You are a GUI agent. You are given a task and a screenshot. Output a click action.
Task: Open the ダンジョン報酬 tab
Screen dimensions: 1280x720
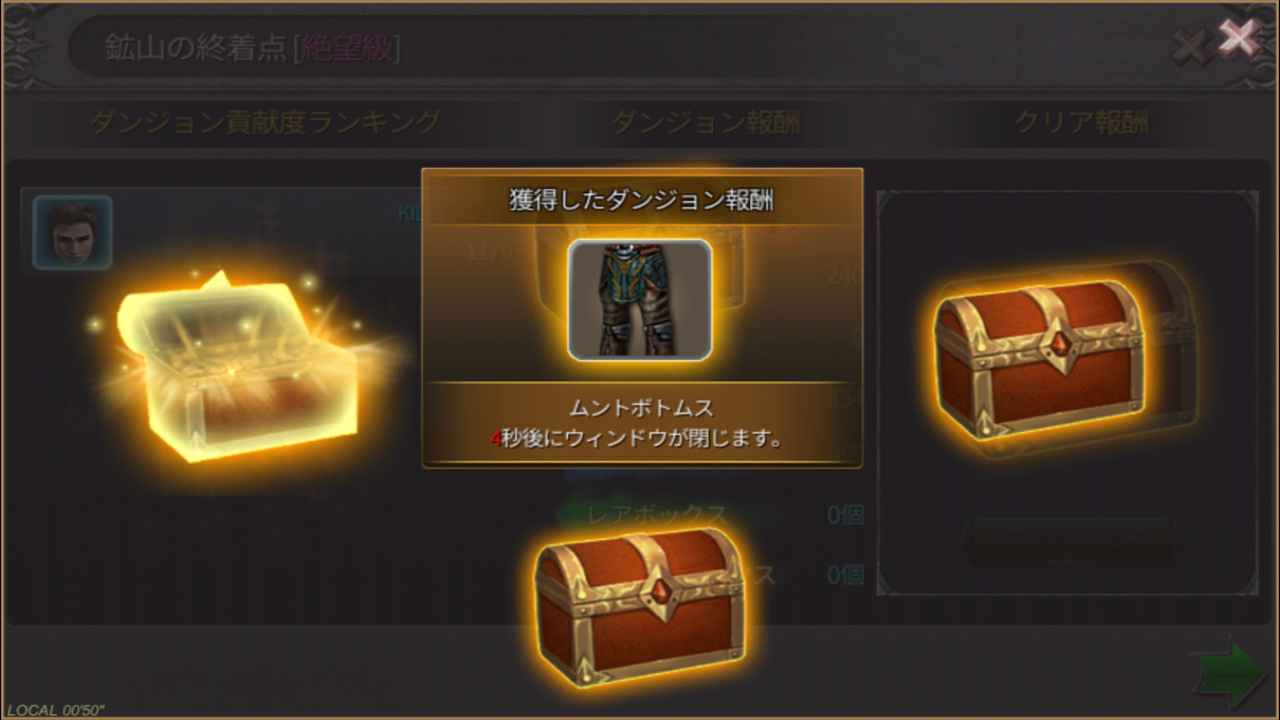705,123
